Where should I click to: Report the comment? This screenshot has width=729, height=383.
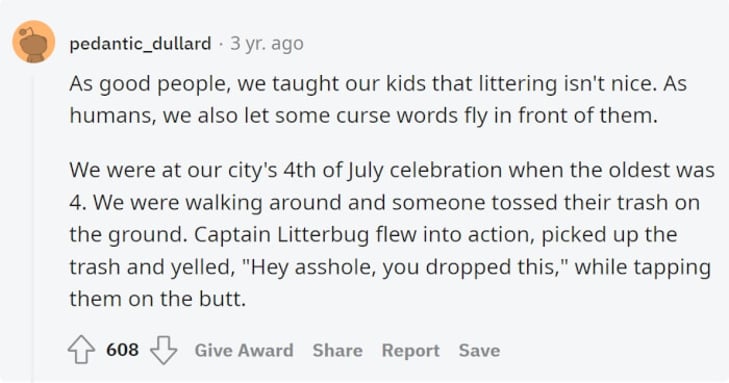click(x=411, y=350)
